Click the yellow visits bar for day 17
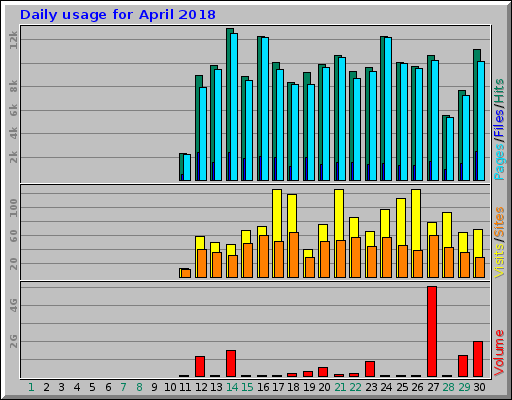The height and width of the screenshot is (400, 512). tap(277, 215)
